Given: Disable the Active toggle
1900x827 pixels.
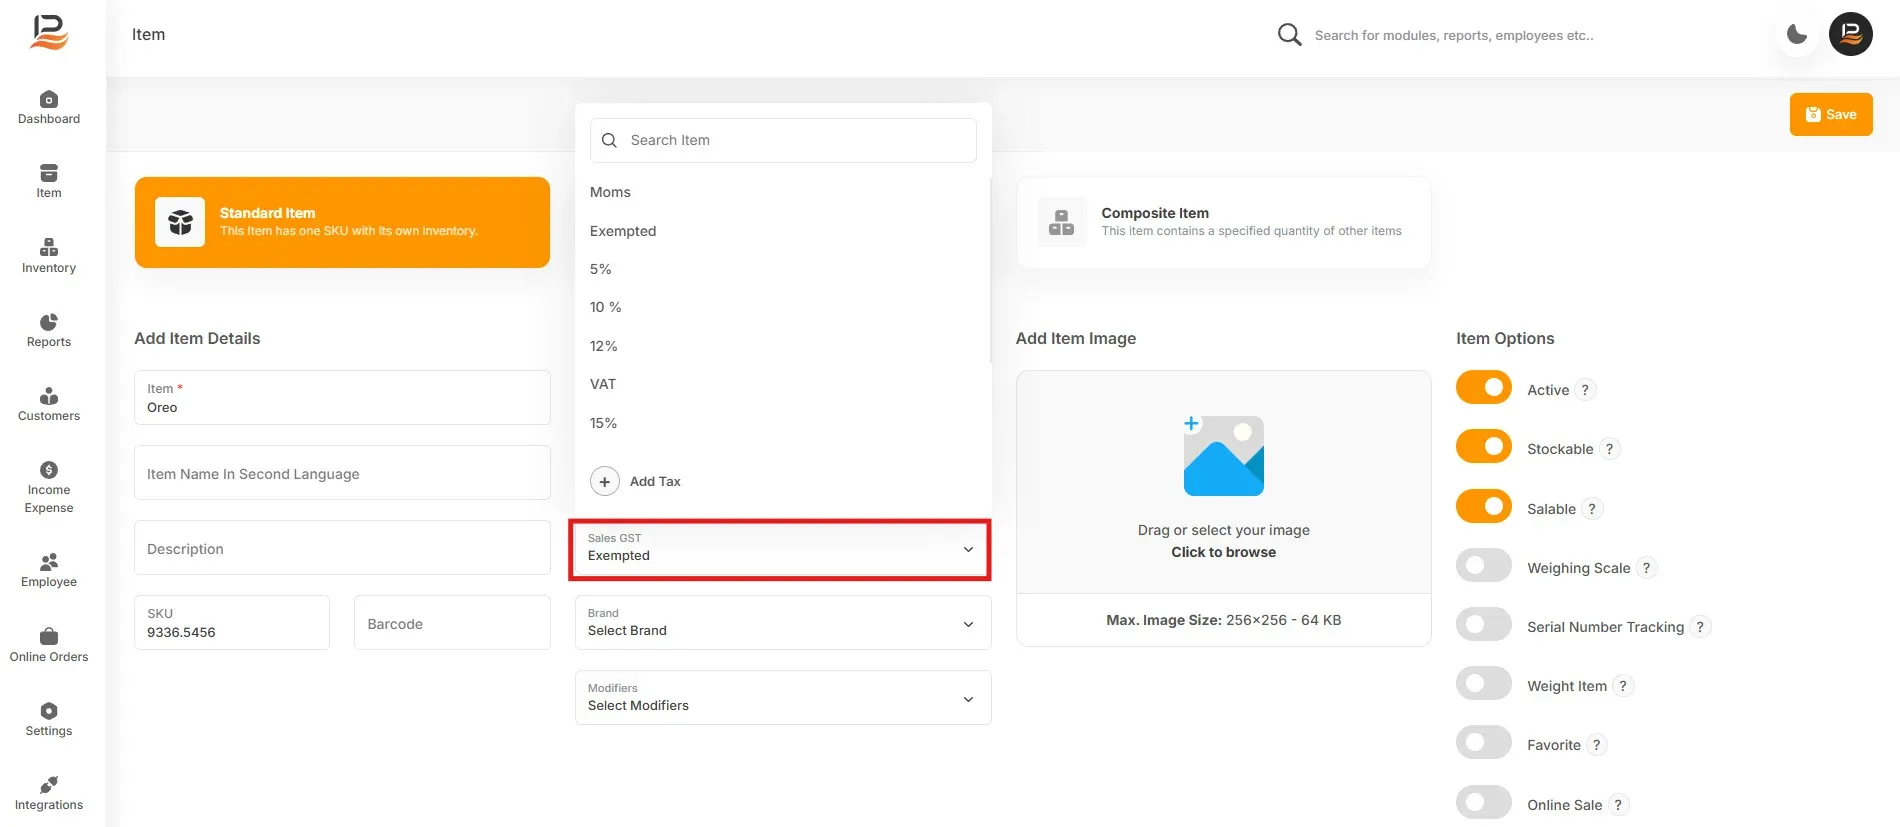Looking at the screenshot, I should [1484, 388].
